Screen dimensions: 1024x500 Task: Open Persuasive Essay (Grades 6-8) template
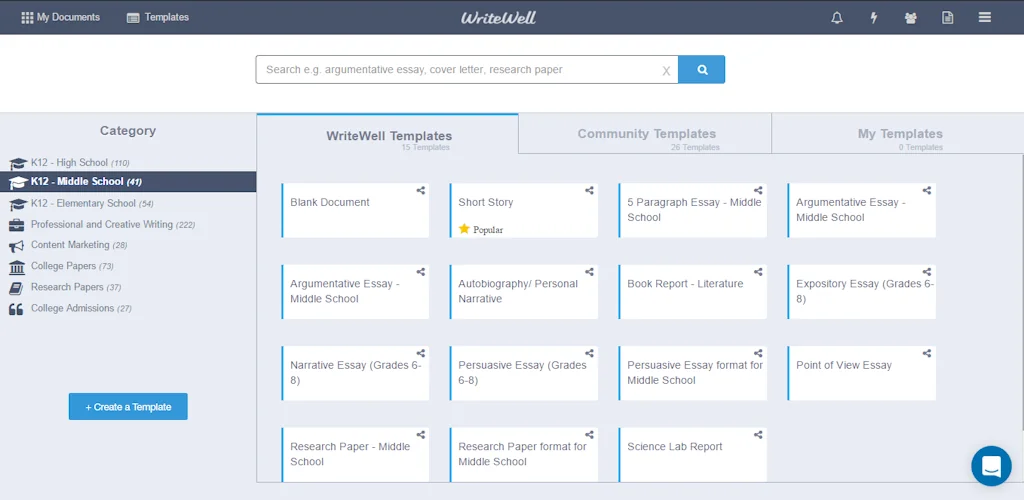524,373
